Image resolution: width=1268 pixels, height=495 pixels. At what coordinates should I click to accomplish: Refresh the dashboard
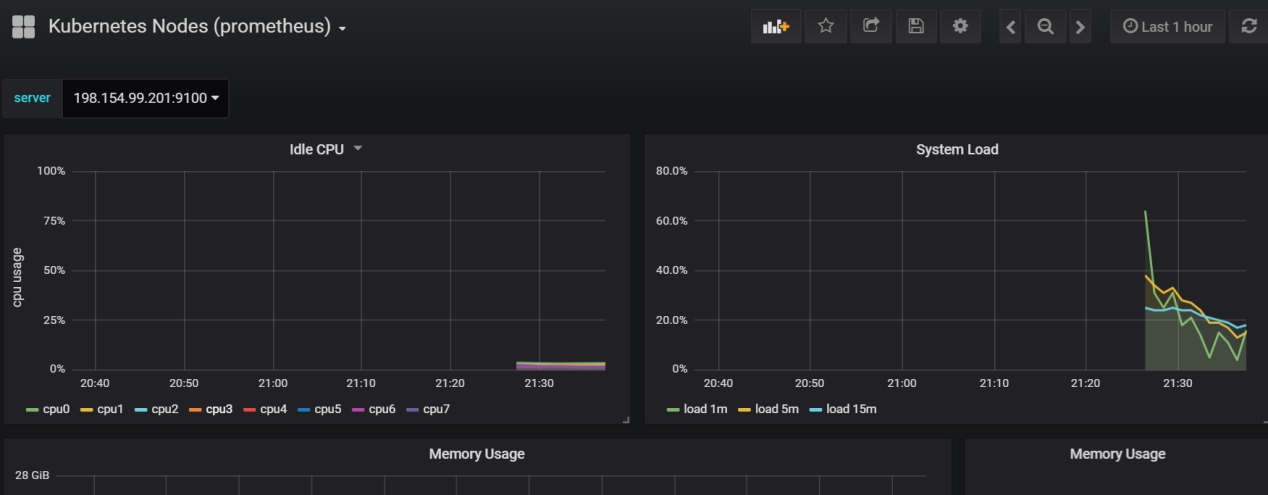coord(1249,27)
